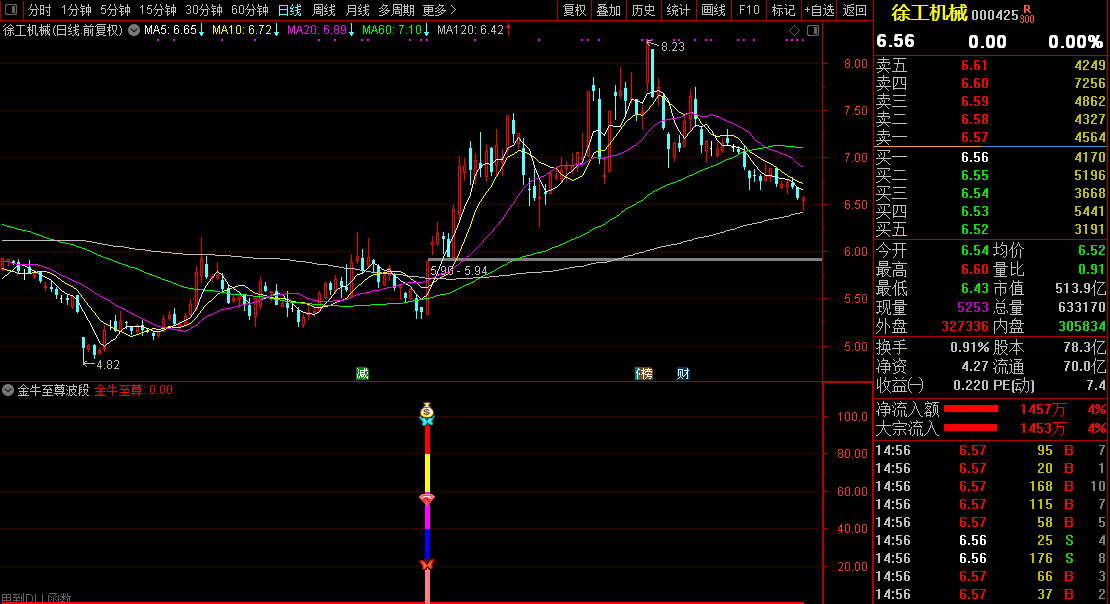Click the R300 badge beside stock code
Screen dimensions: 1110x604
pyautogui.click(x=1027, y=14)
